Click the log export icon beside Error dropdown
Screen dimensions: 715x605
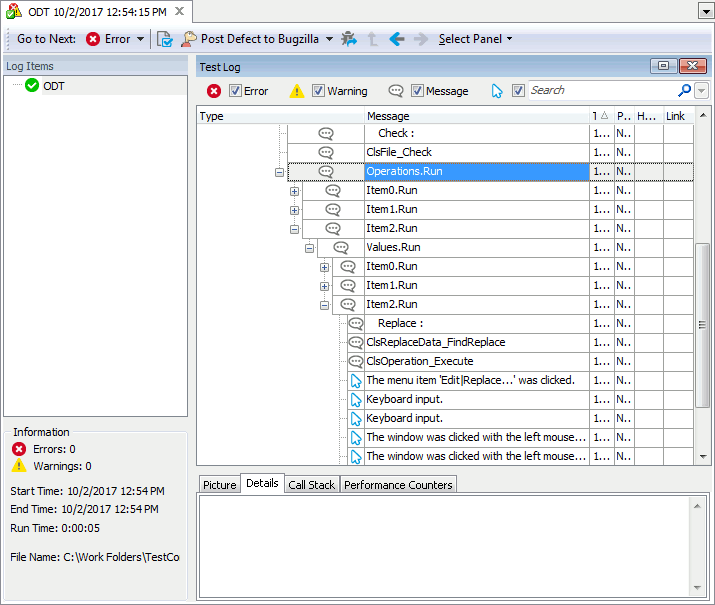(164, 39)
